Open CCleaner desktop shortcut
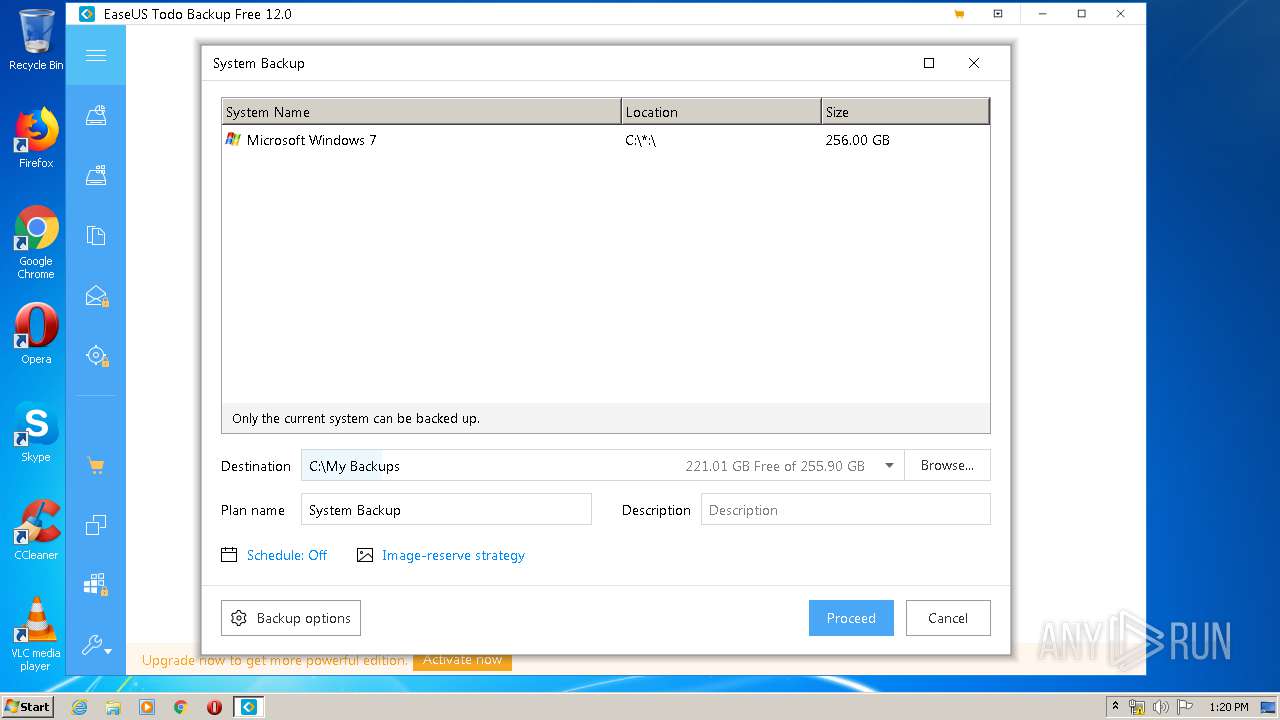Viewport: 1280px width, 720px height. (x=36, y=530)
